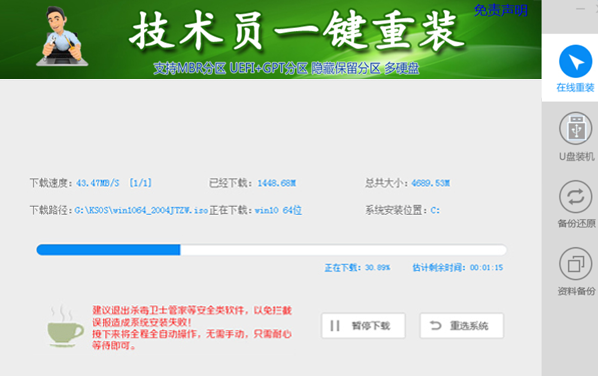598x376 pixels.
Task: Click 重选系统 to reselect system
Action: point(461,326)
